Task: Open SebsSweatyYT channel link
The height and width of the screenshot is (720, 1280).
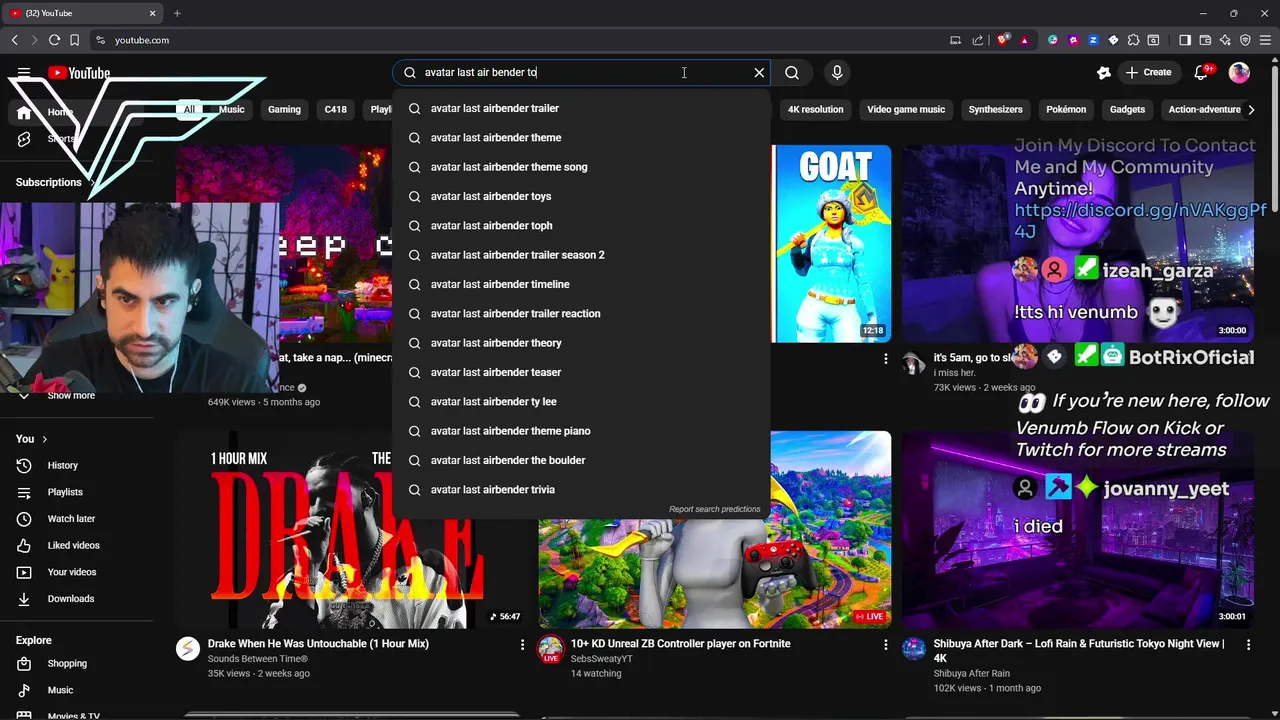Action: point(601,659)
